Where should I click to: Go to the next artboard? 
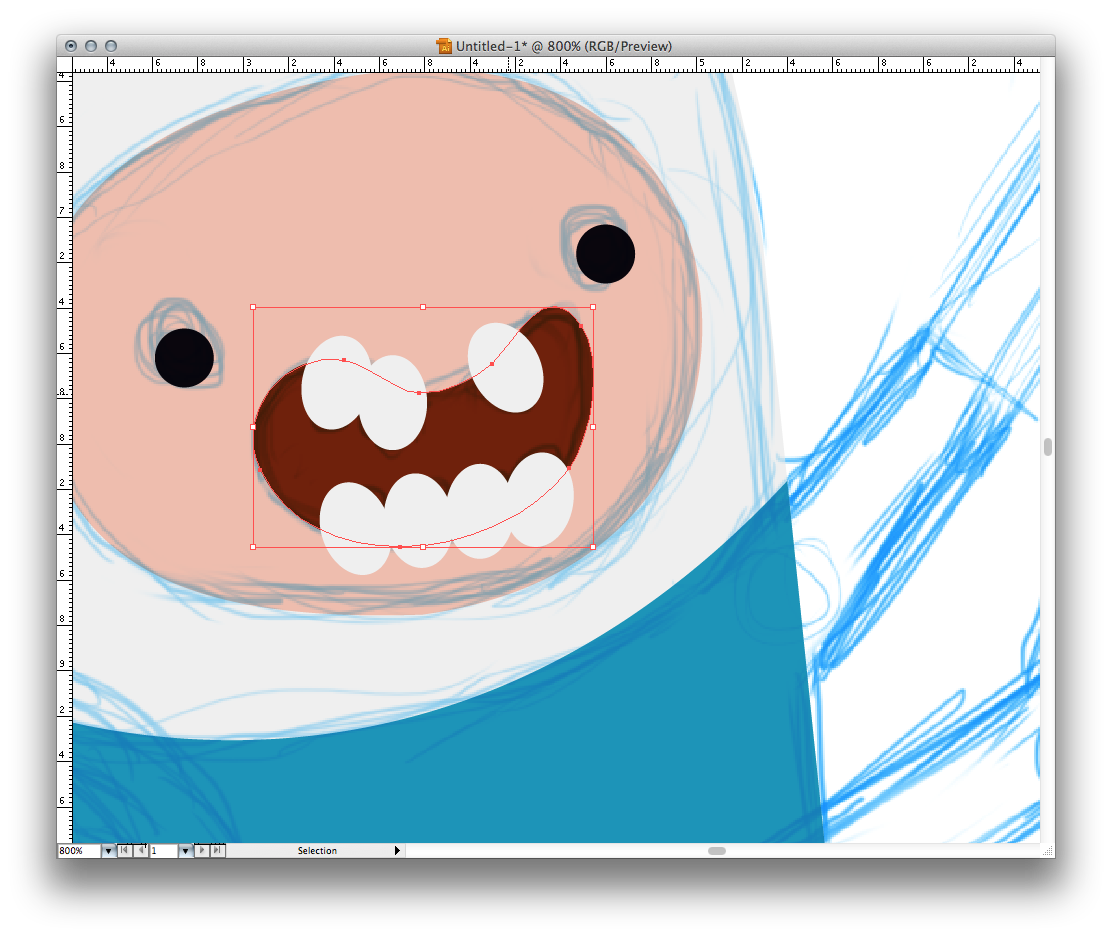click(203, 851)
